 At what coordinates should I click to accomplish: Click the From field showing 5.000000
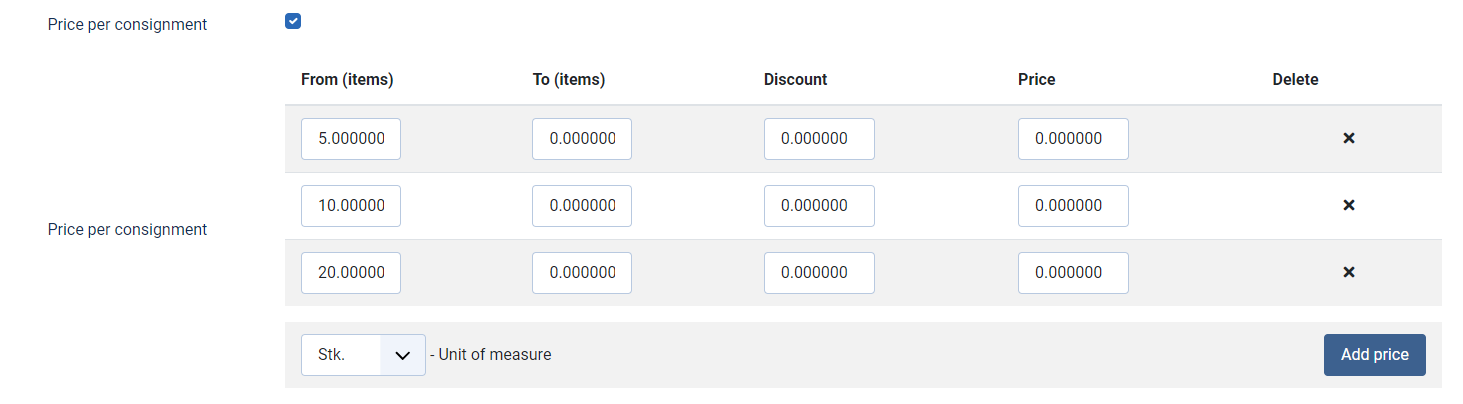(351, 139)
